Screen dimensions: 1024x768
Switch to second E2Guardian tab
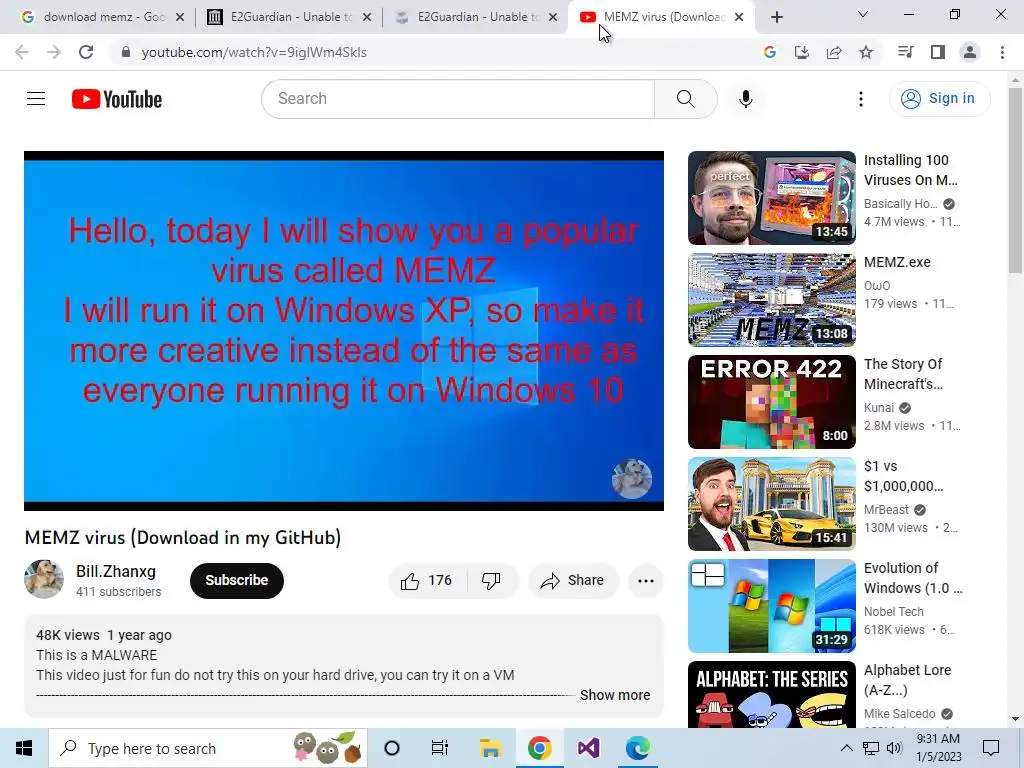[475, 17]
